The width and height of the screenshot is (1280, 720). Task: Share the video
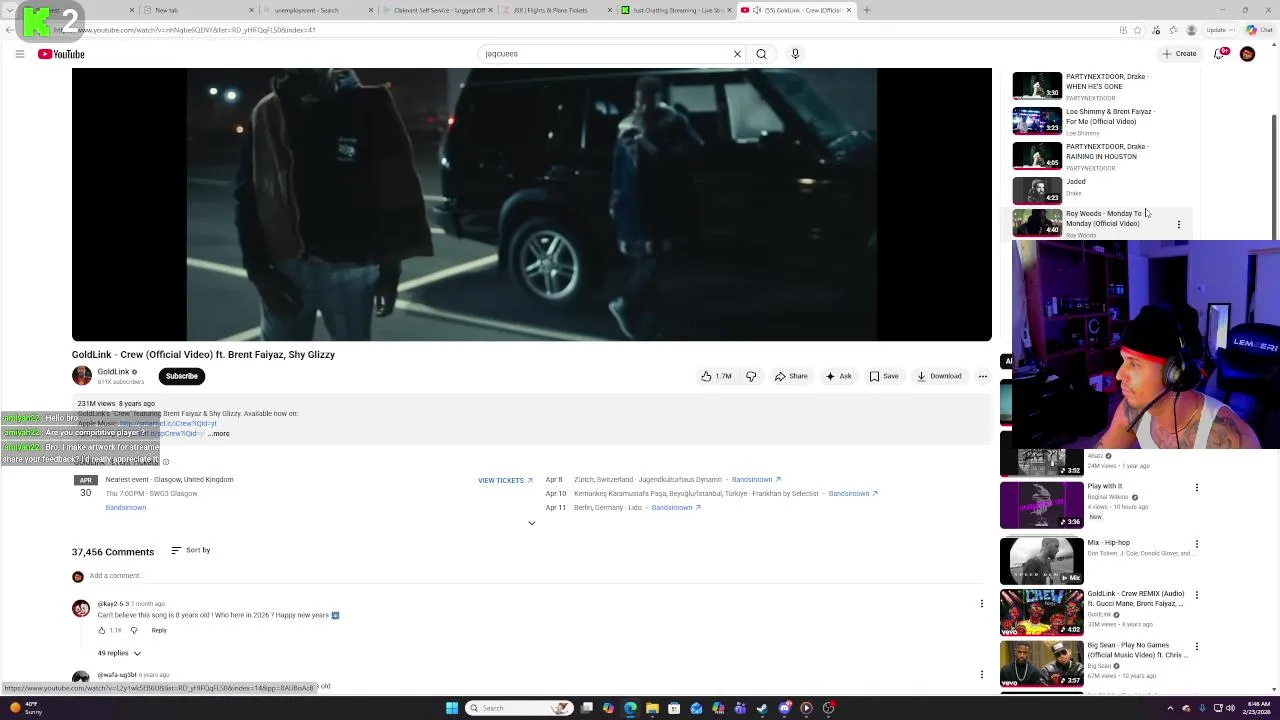[791, 376]
